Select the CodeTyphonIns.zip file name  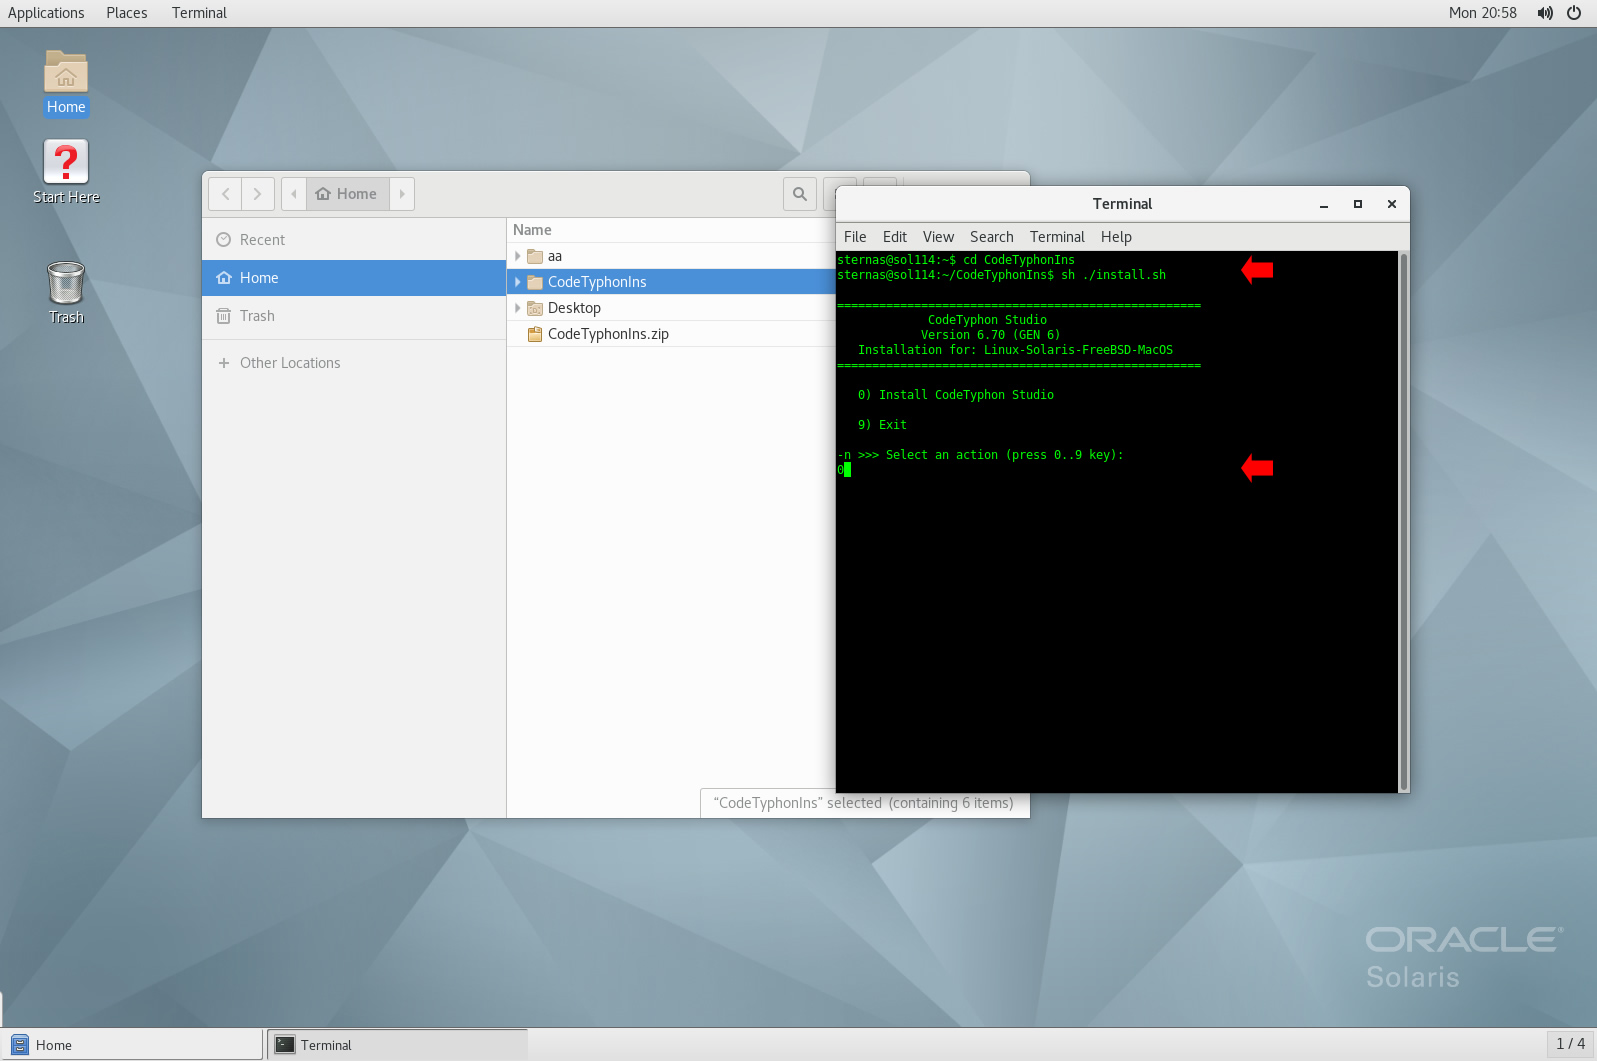[x=608, y=335]
